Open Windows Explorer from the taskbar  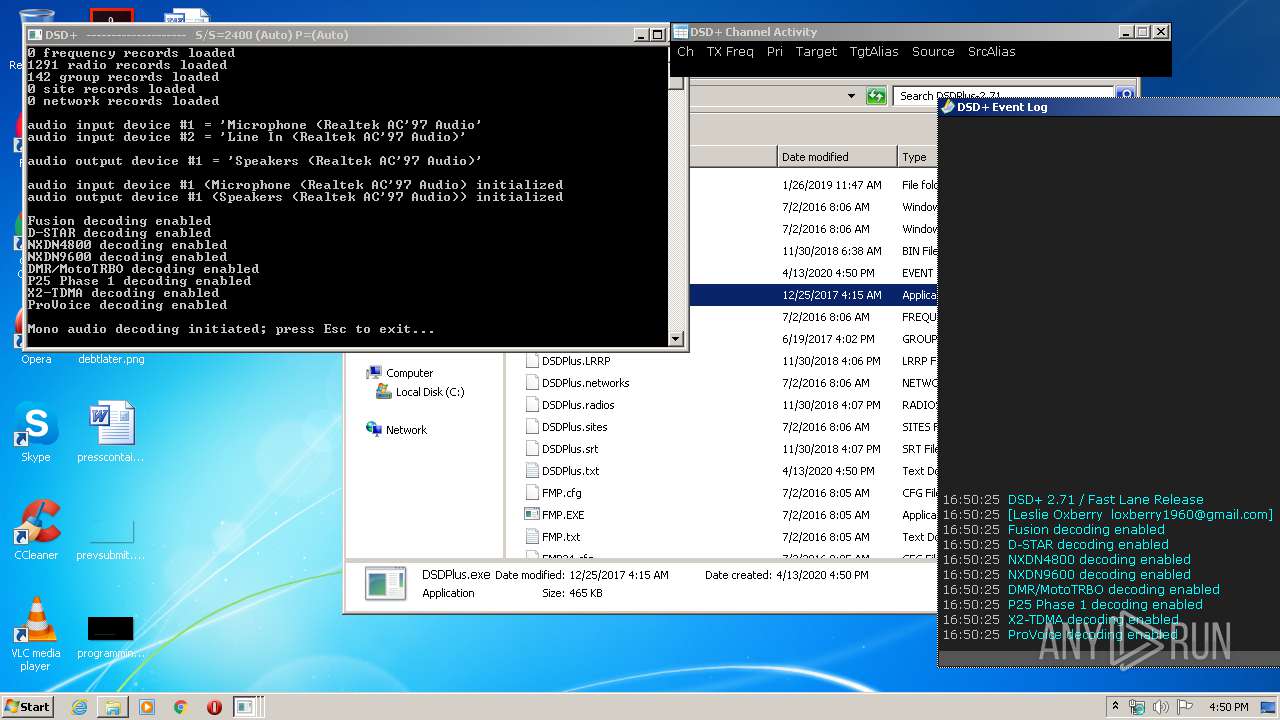[x=113, y=707]
